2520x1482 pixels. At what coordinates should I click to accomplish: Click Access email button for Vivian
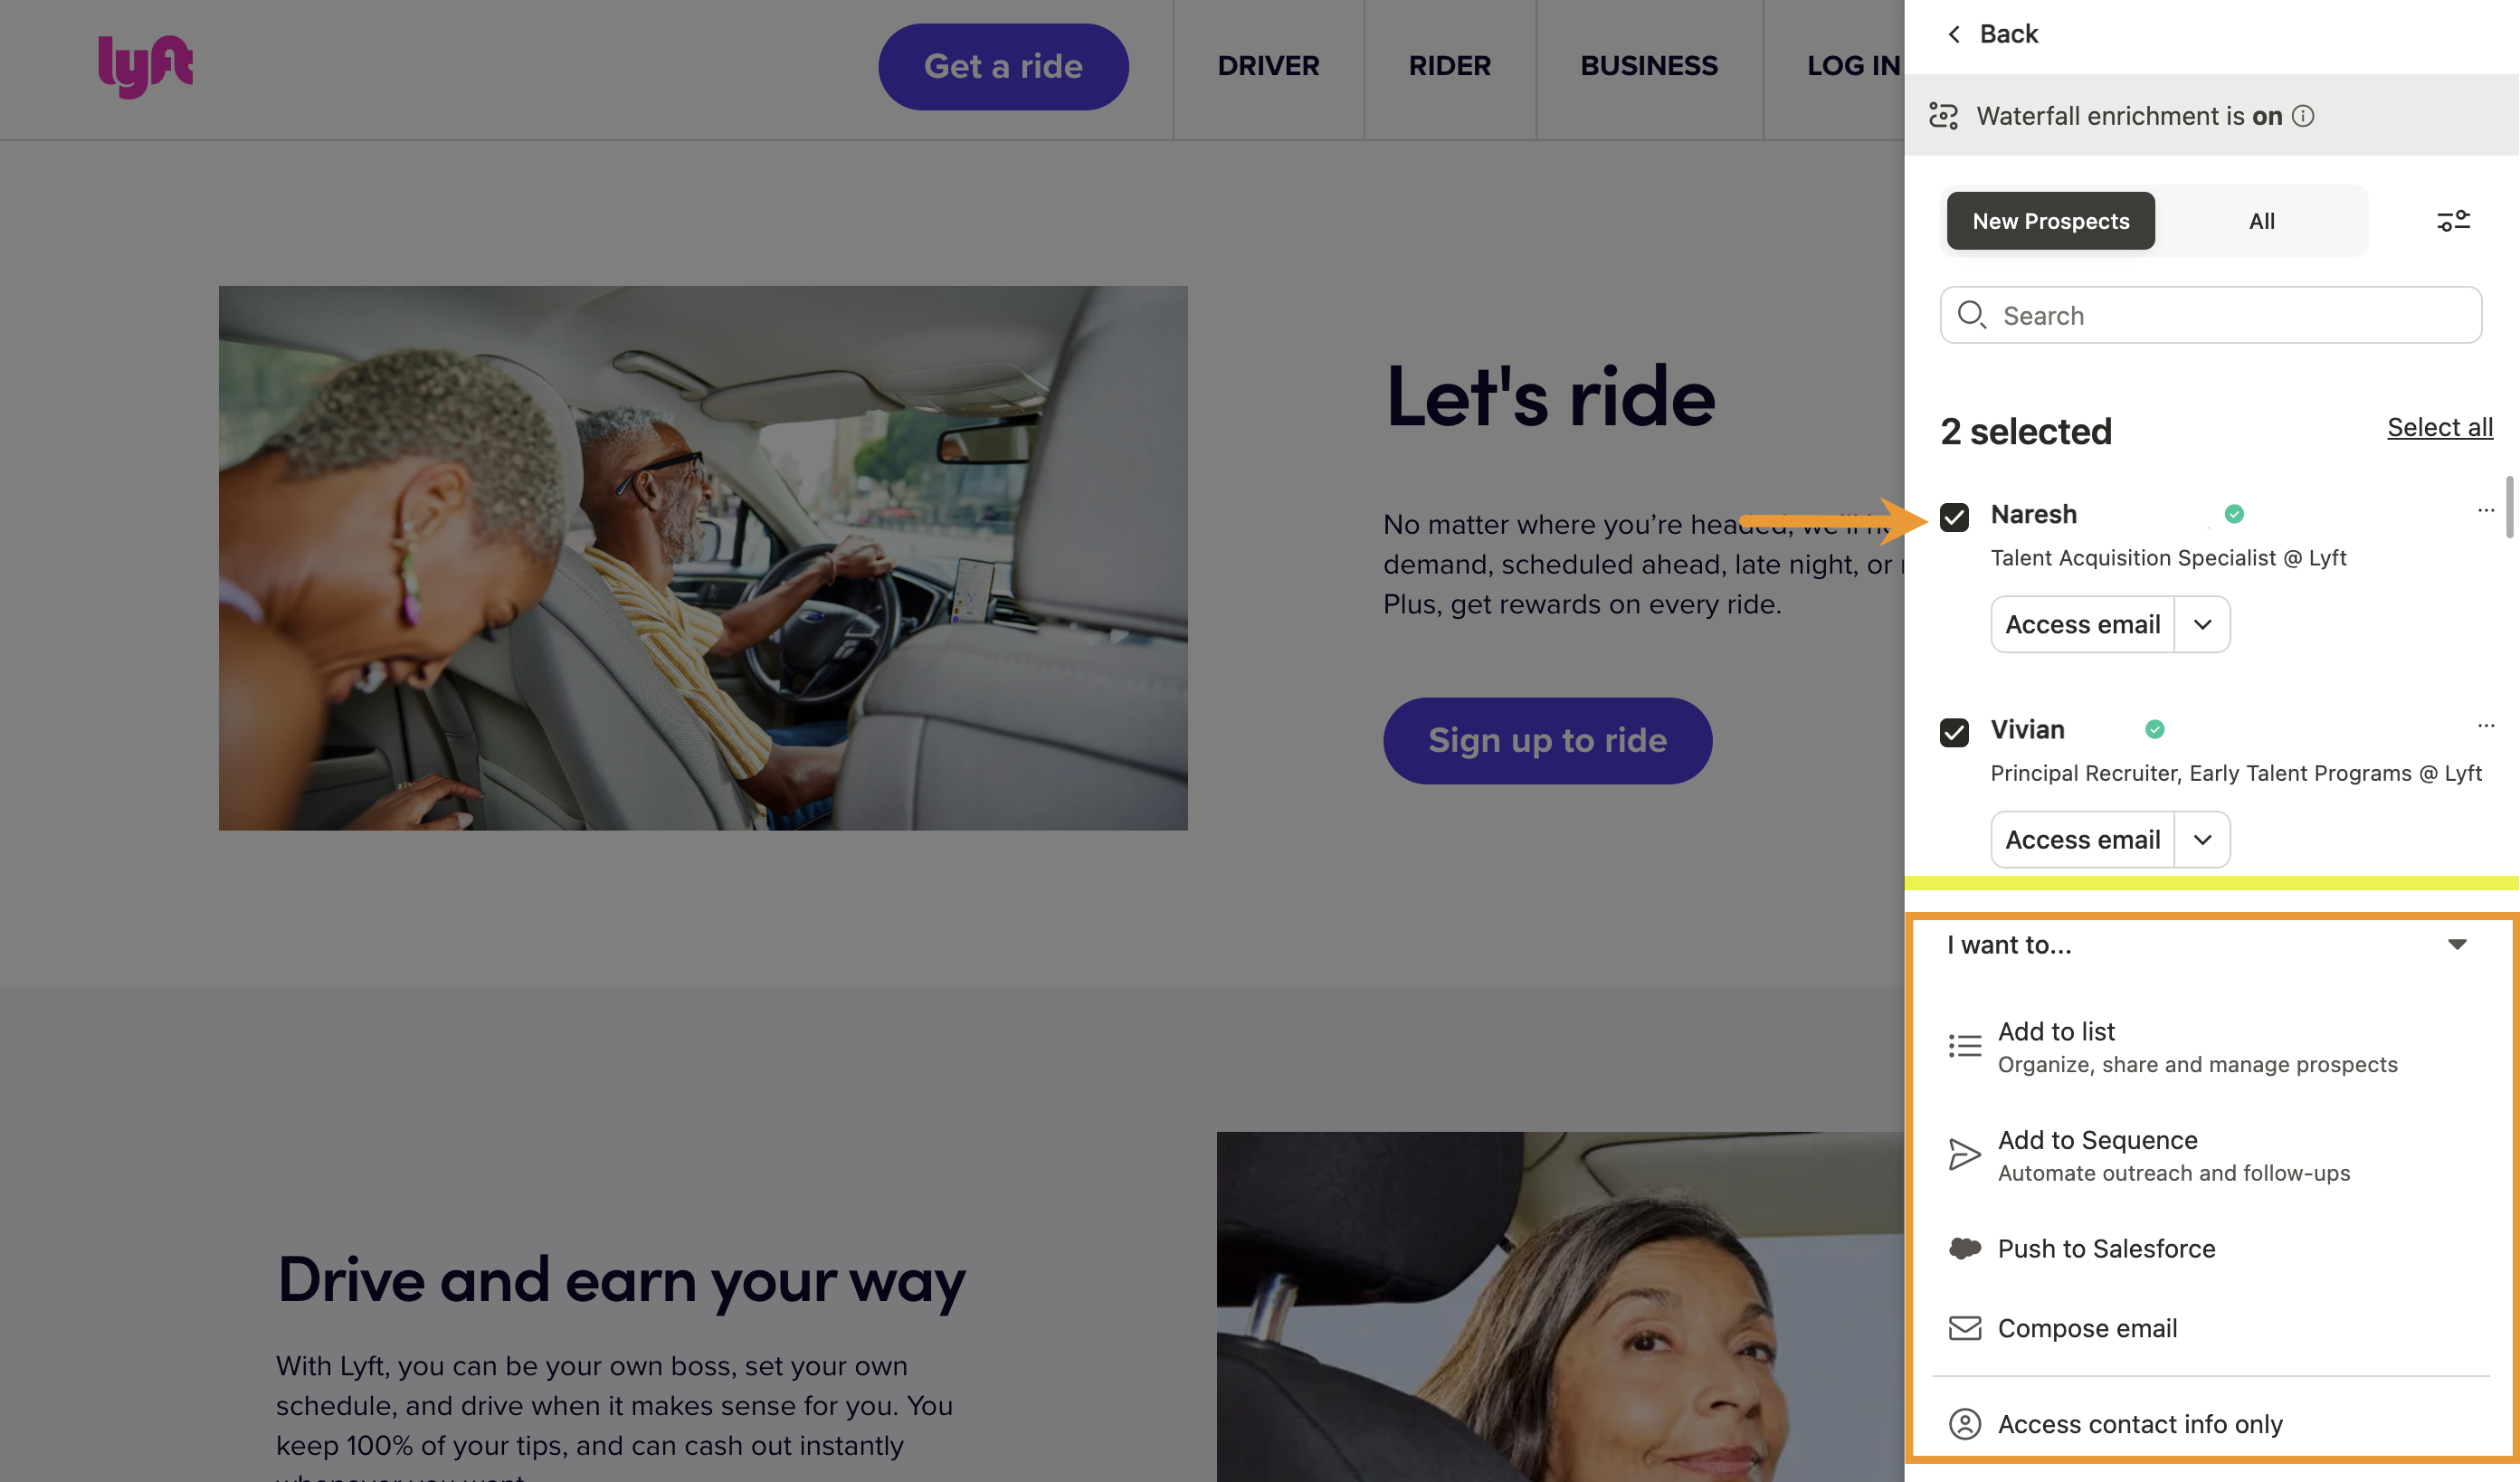[2083, 840]
